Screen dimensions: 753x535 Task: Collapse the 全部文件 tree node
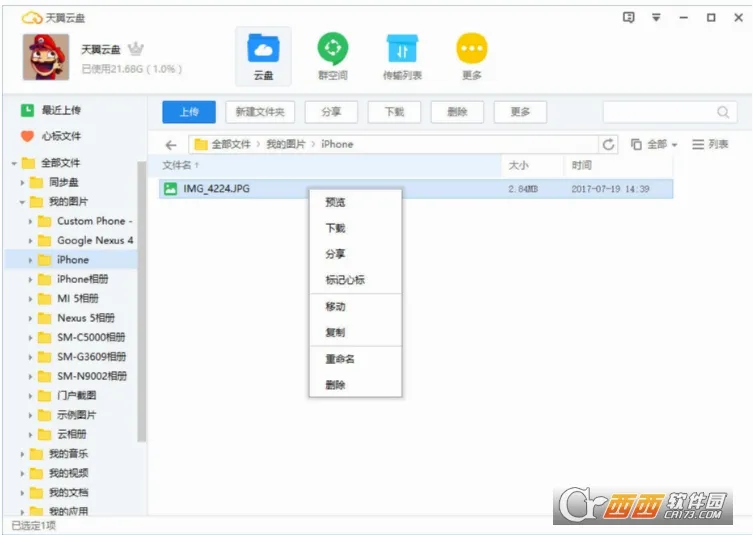pos(14,163)
